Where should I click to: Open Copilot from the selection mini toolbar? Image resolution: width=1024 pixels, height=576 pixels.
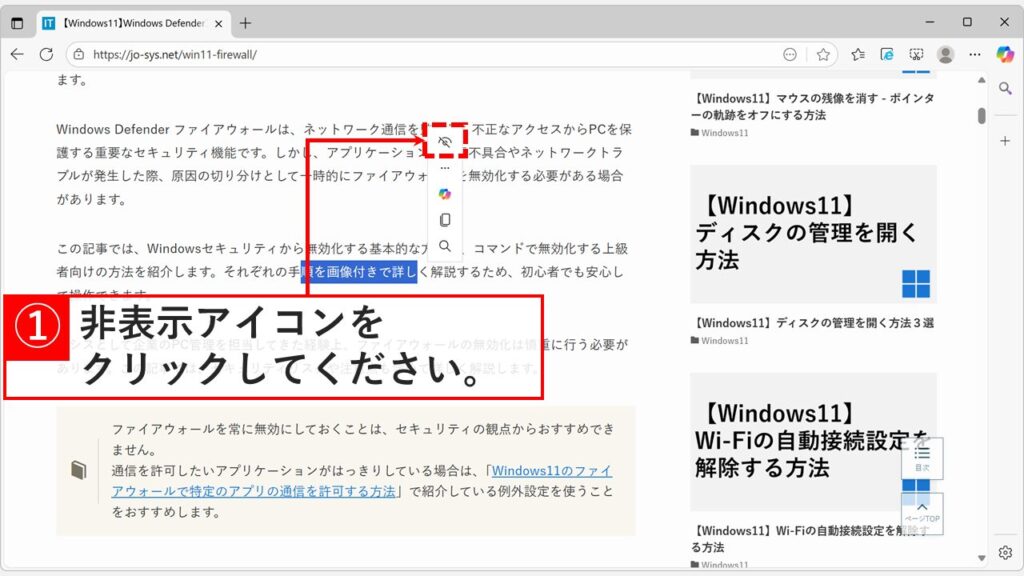[x=445, y=194]
